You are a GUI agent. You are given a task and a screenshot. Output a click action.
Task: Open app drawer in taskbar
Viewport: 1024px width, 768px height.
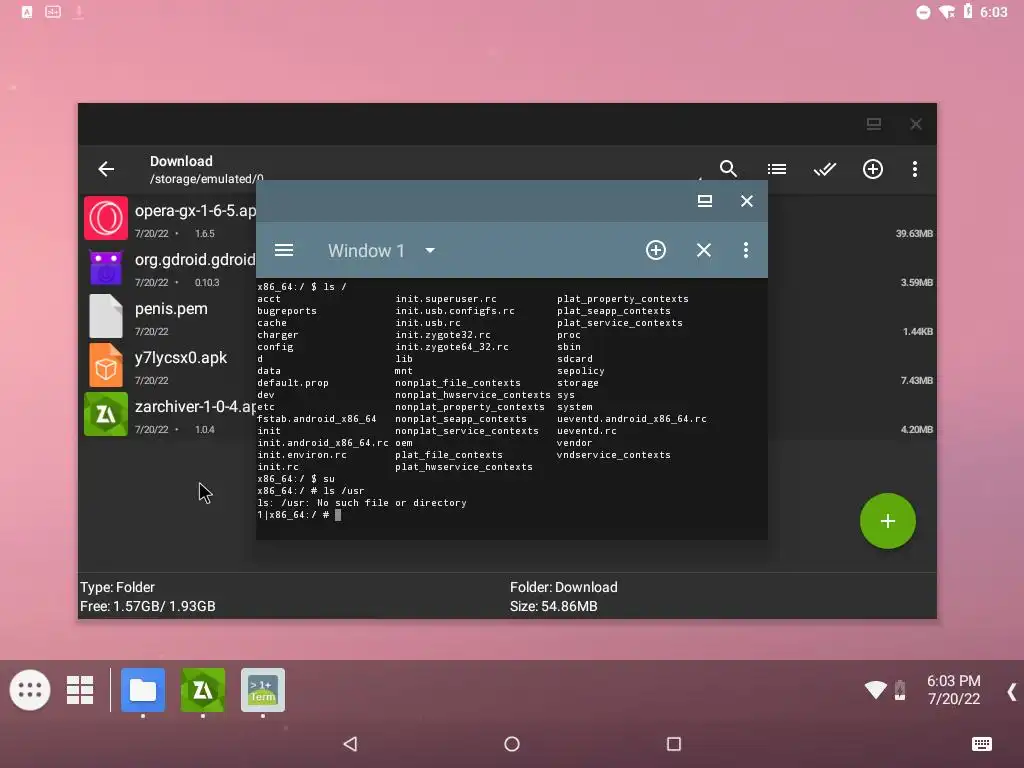click(30, 690)
